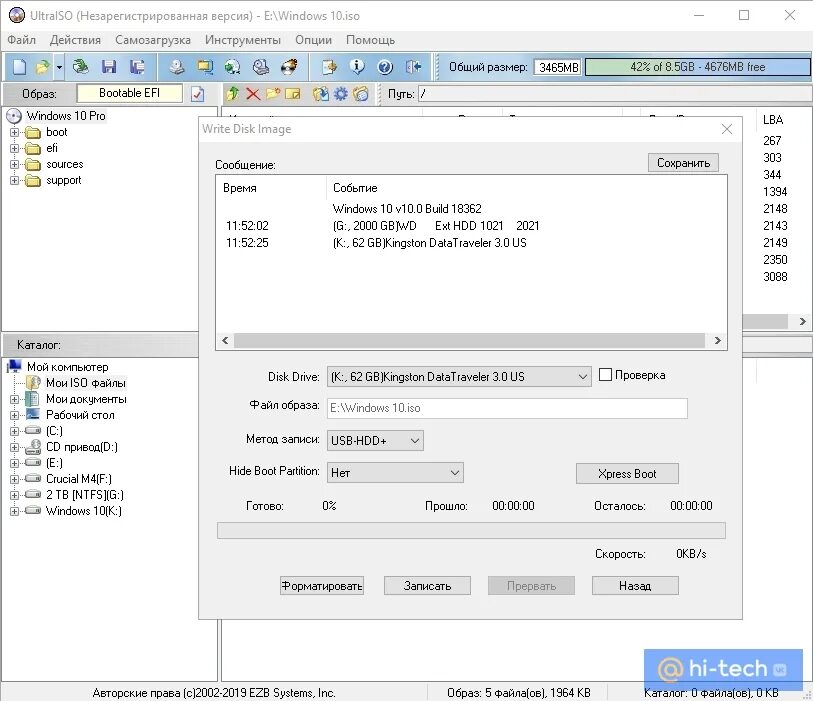
Task: Click the write progress bar
Action: [471, 530]
